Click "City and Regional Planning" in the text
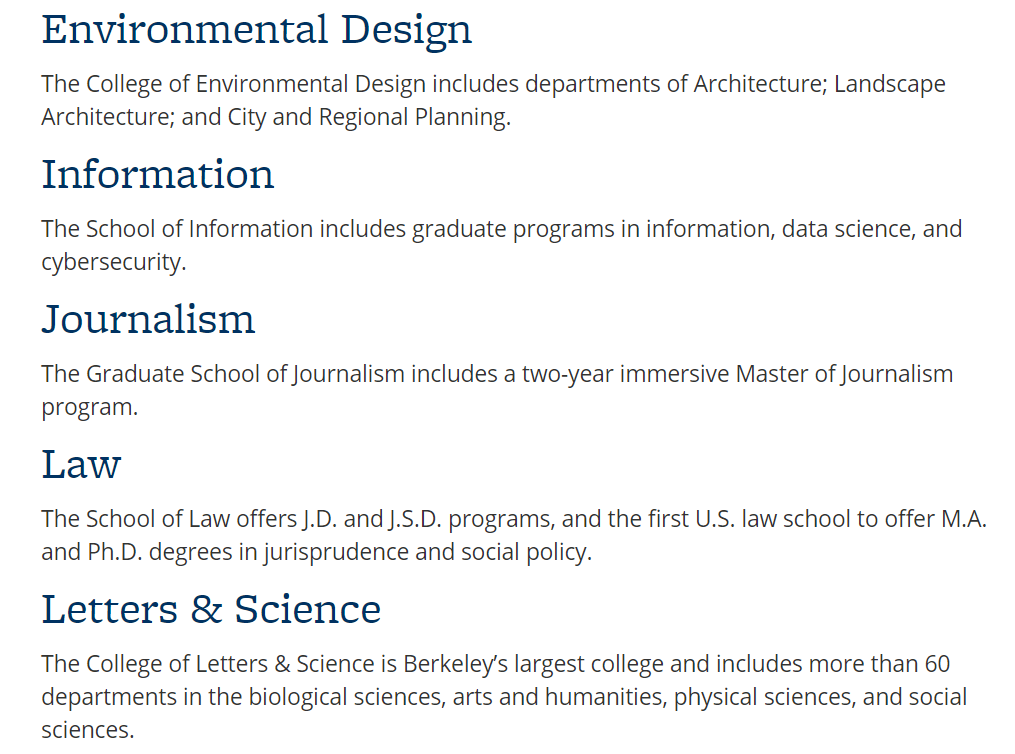 point(367,117)
